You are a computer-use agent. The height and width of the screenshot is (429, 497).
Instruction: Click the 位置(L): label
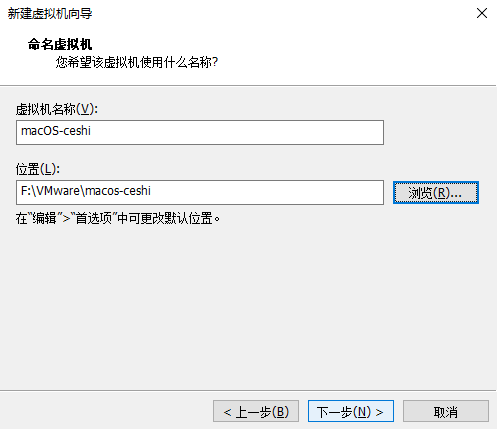point(38,169)
